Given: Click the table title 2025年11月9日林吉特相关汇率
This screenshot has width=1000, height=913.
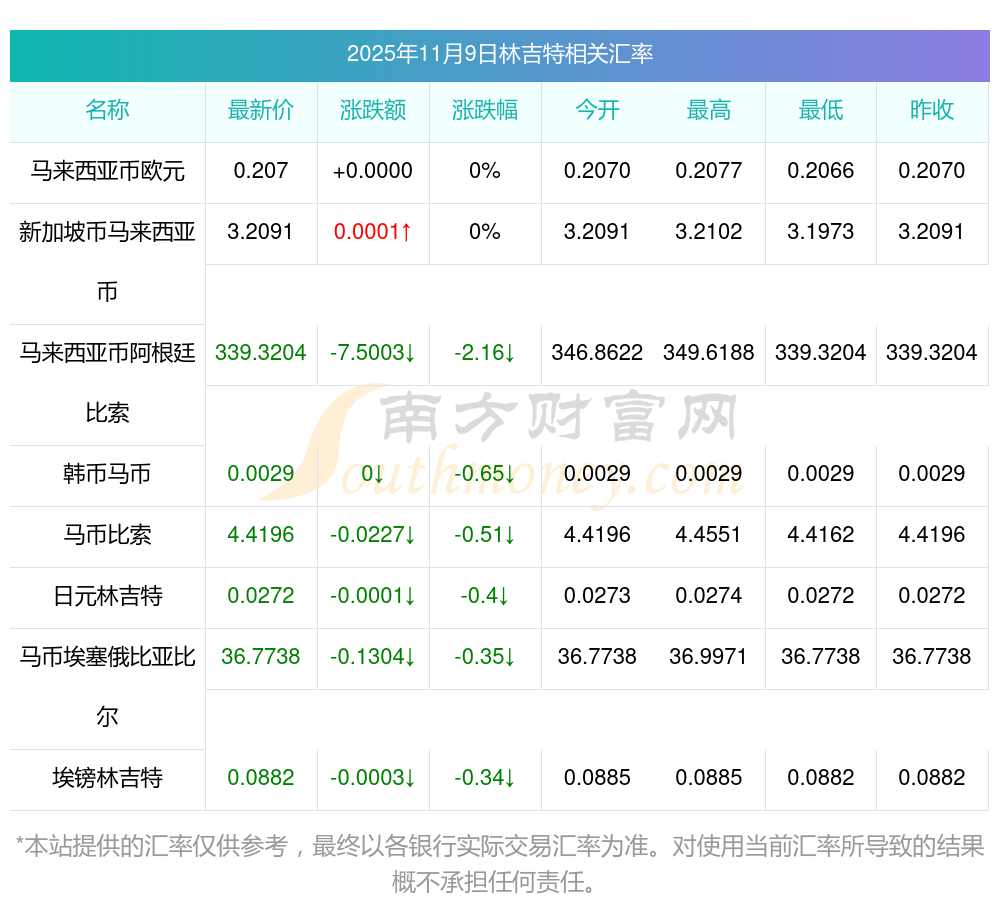Looking at the screenshot, I should [x=499, y=54].
